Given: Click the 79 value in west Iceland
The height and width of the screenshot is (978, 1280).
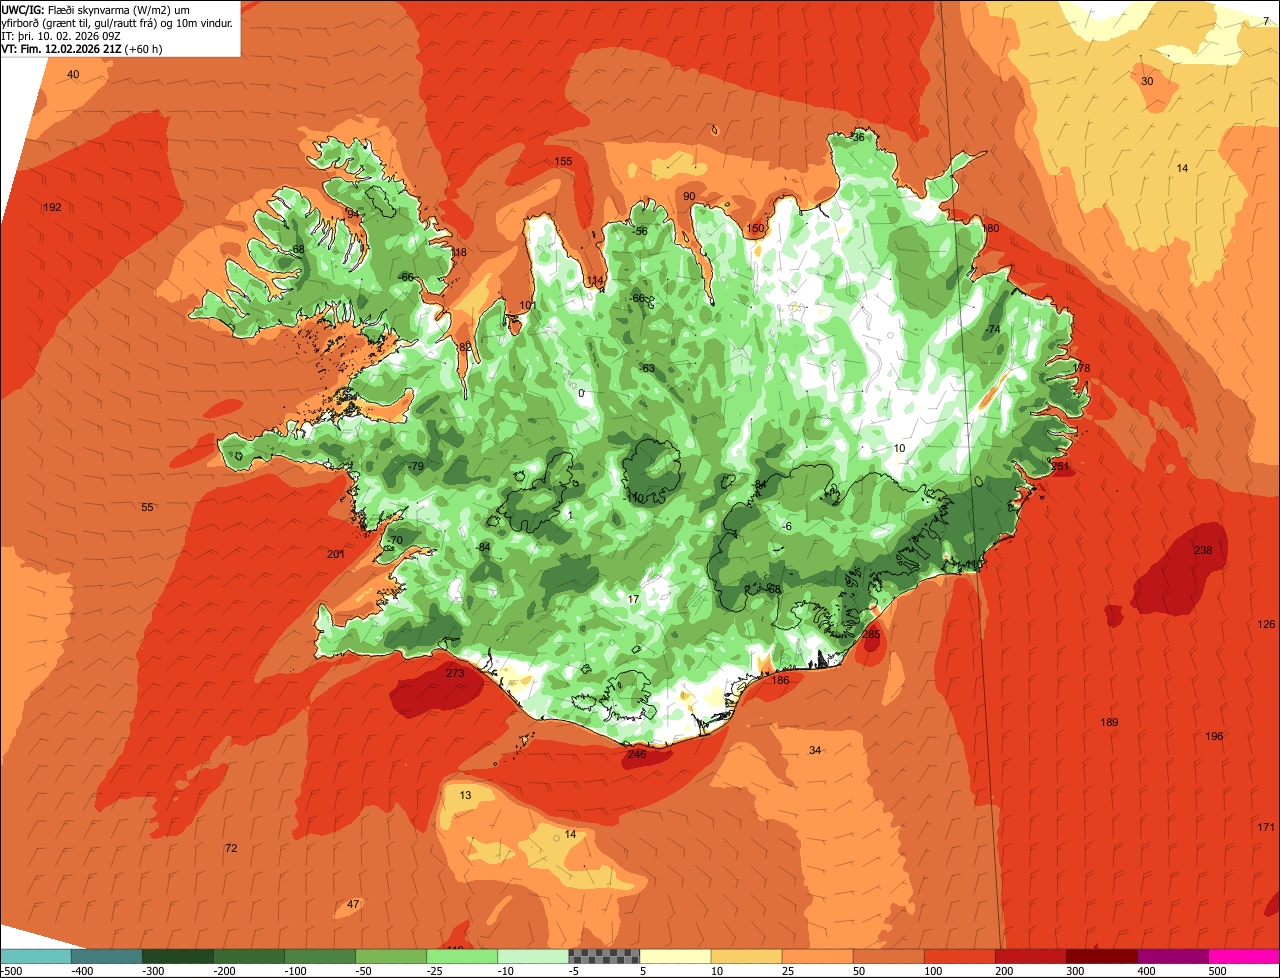Looking at the screenshot, I should click(x=417, y=467).
